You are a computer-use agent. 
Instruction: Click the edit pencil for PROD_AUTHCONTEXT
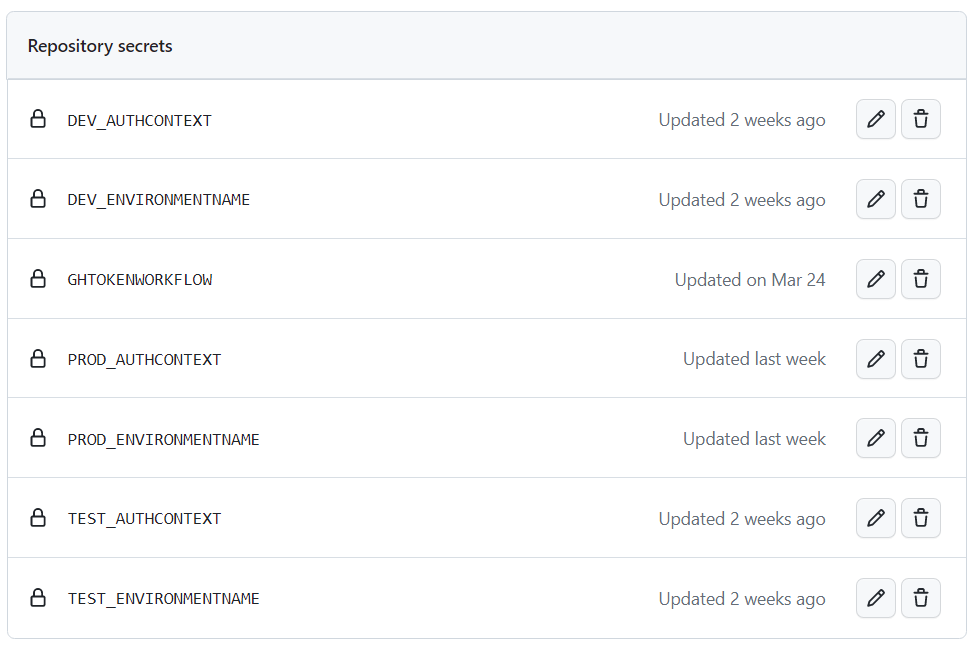point(875,358)
